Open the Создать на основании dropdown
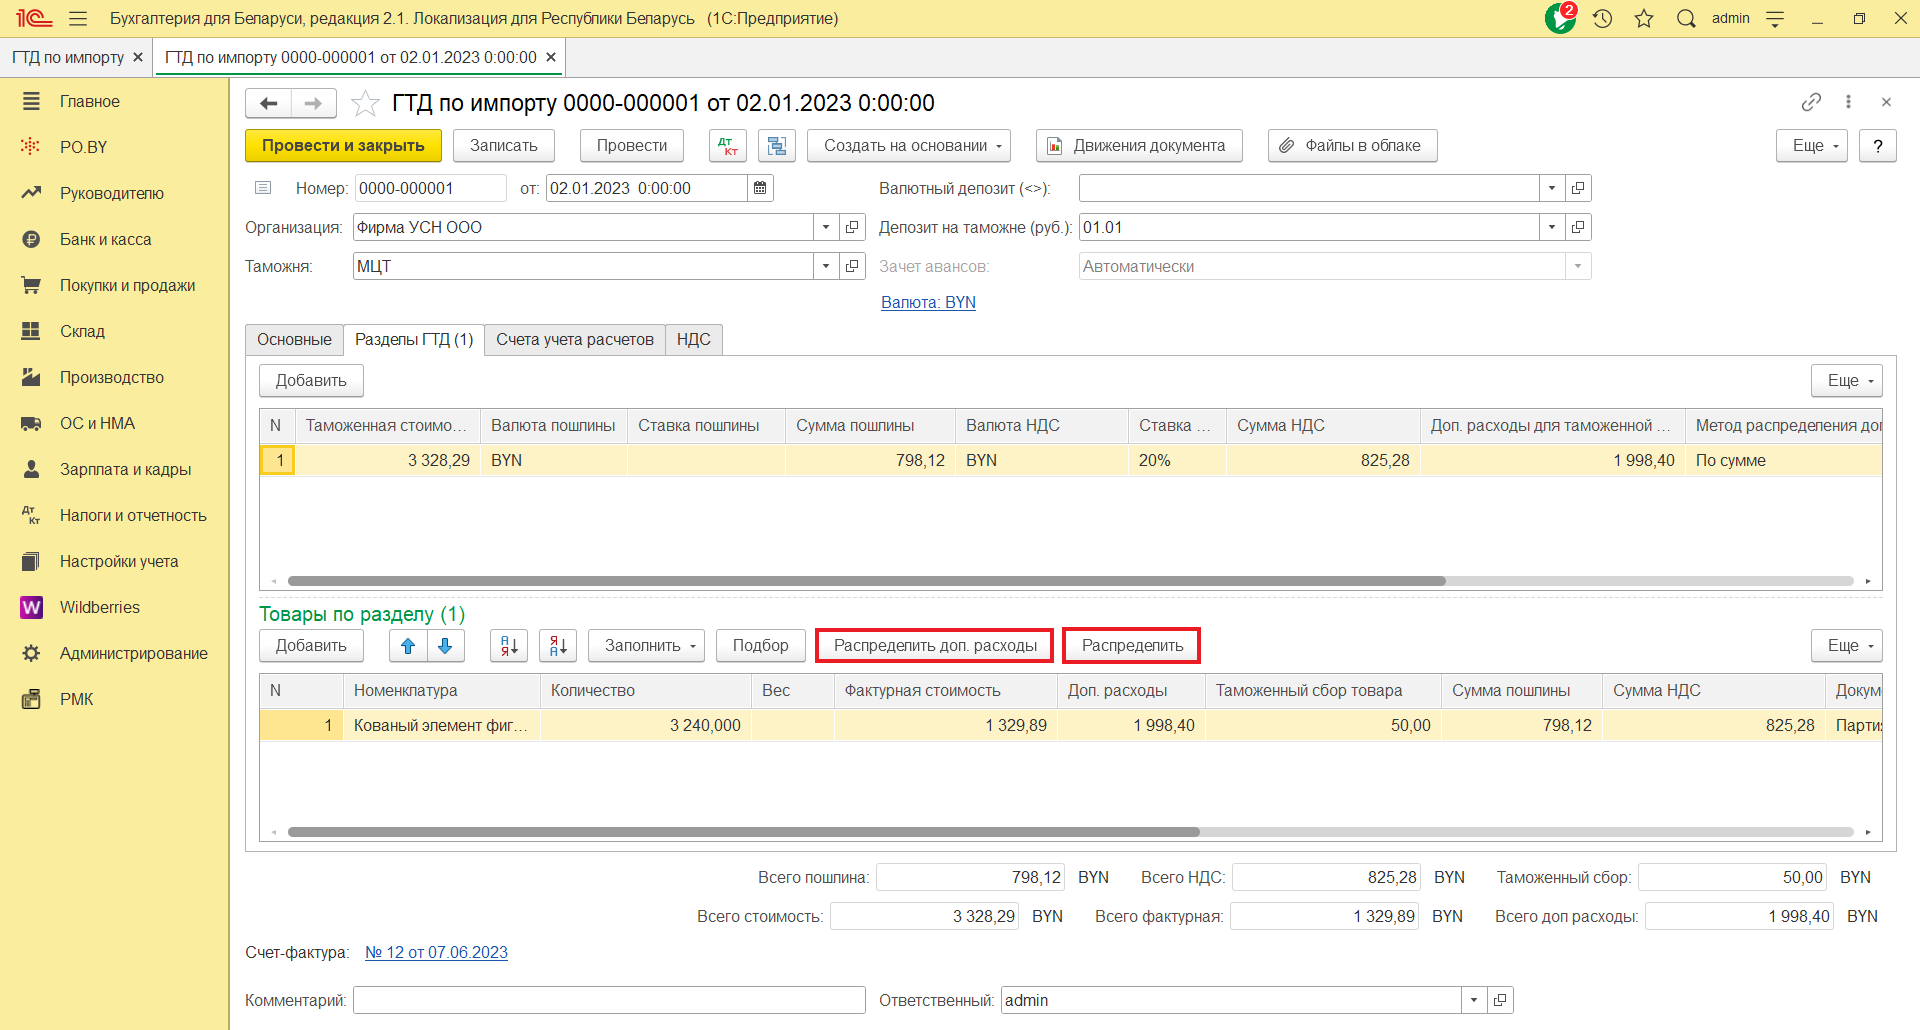The width and height of the screenshot is (1920, 1030). pyautogui.click(x=908, y=146)
